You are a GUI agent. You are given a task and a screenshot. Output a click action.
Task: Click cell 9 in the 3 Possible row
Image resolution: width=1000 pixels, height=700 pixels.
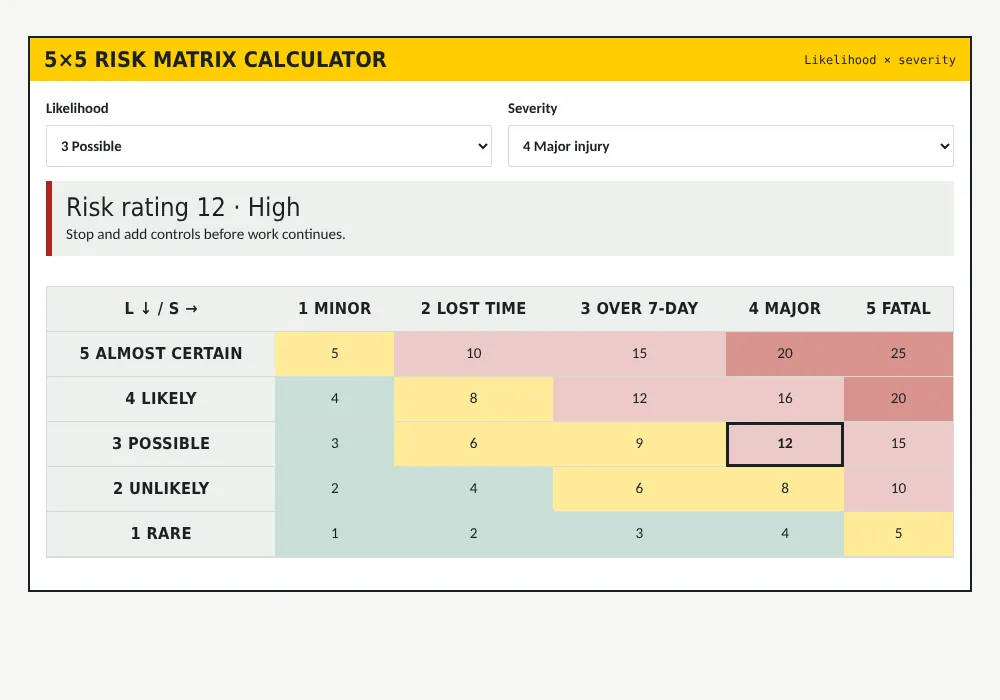(639, 444)
